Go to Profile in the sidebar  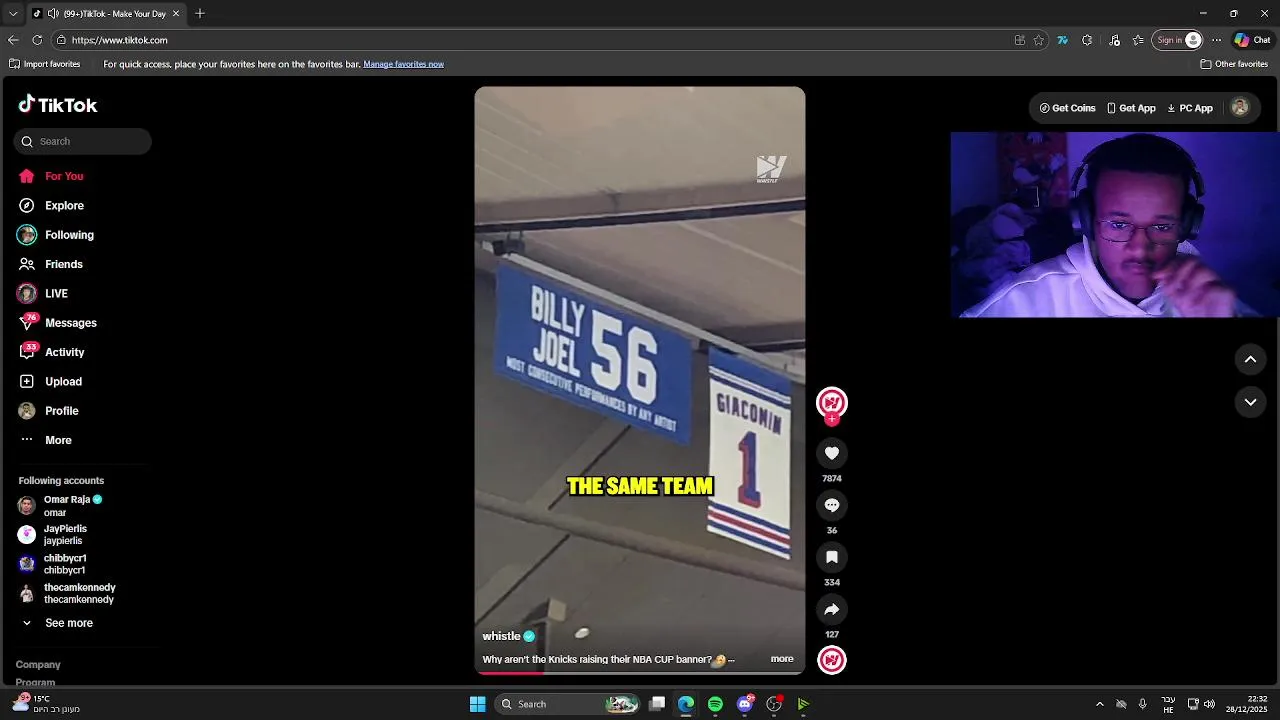coord(48,411)
